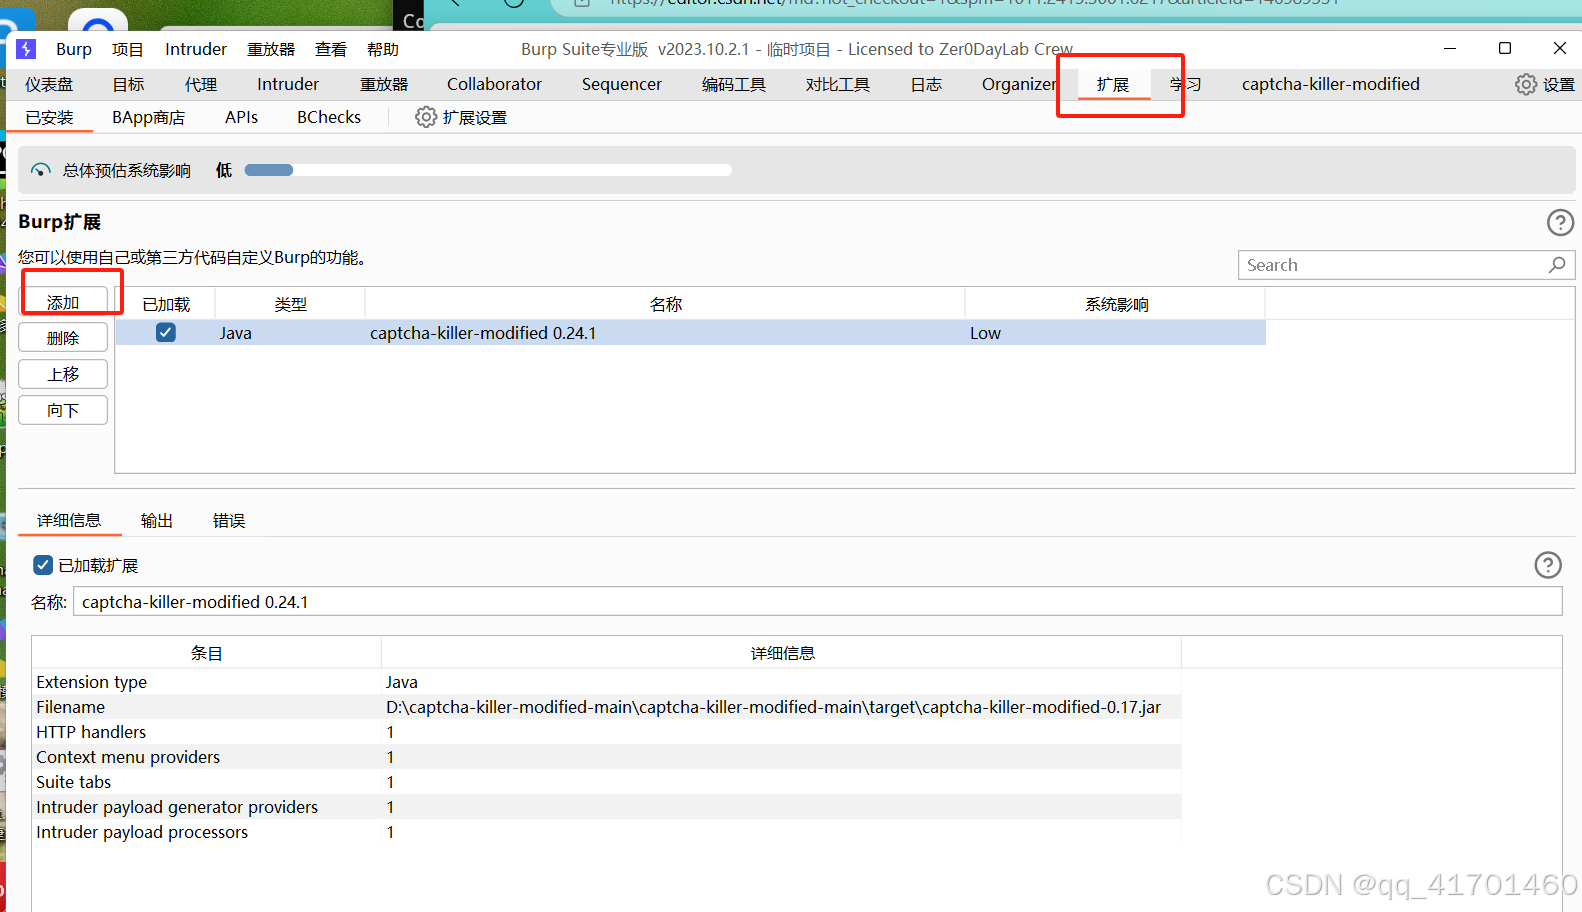Select the APIs sub-tab

coord(241,117)
